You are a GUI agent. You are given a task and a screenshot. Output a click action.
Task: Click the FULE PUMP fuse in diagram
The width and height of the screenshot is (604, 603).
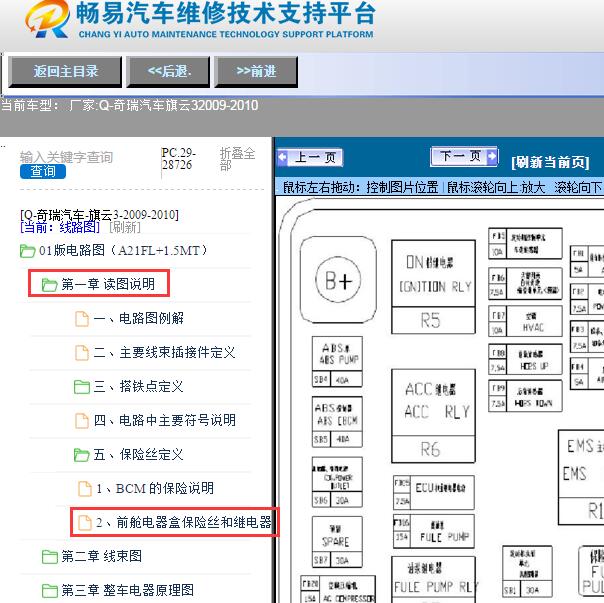click(434, 531)
